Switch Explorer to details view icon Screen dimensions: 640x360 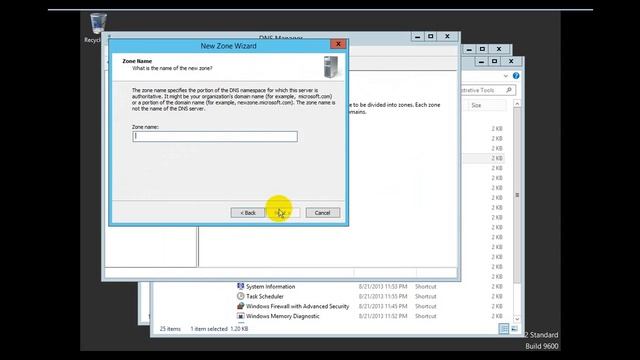click(x=504, y=329)
